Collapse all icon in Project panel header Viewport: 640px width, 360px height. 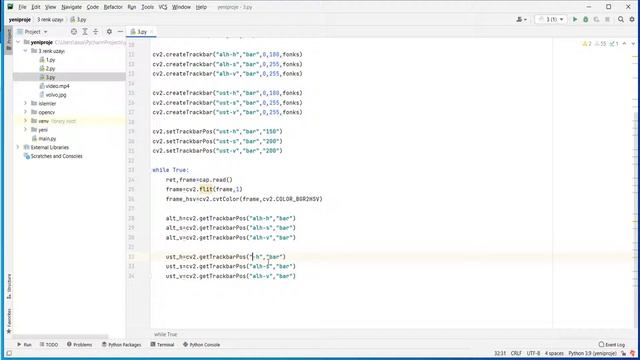(96, 31)
